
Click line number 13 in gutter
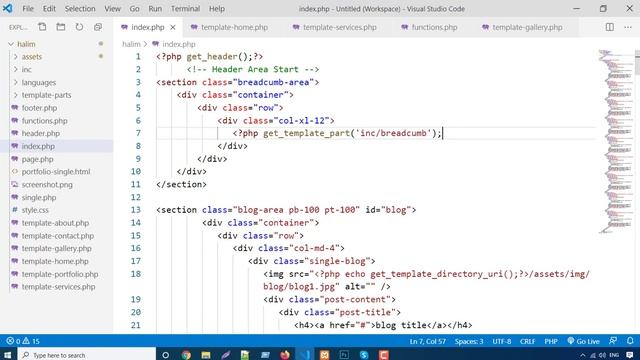click(x=136, y=210)
